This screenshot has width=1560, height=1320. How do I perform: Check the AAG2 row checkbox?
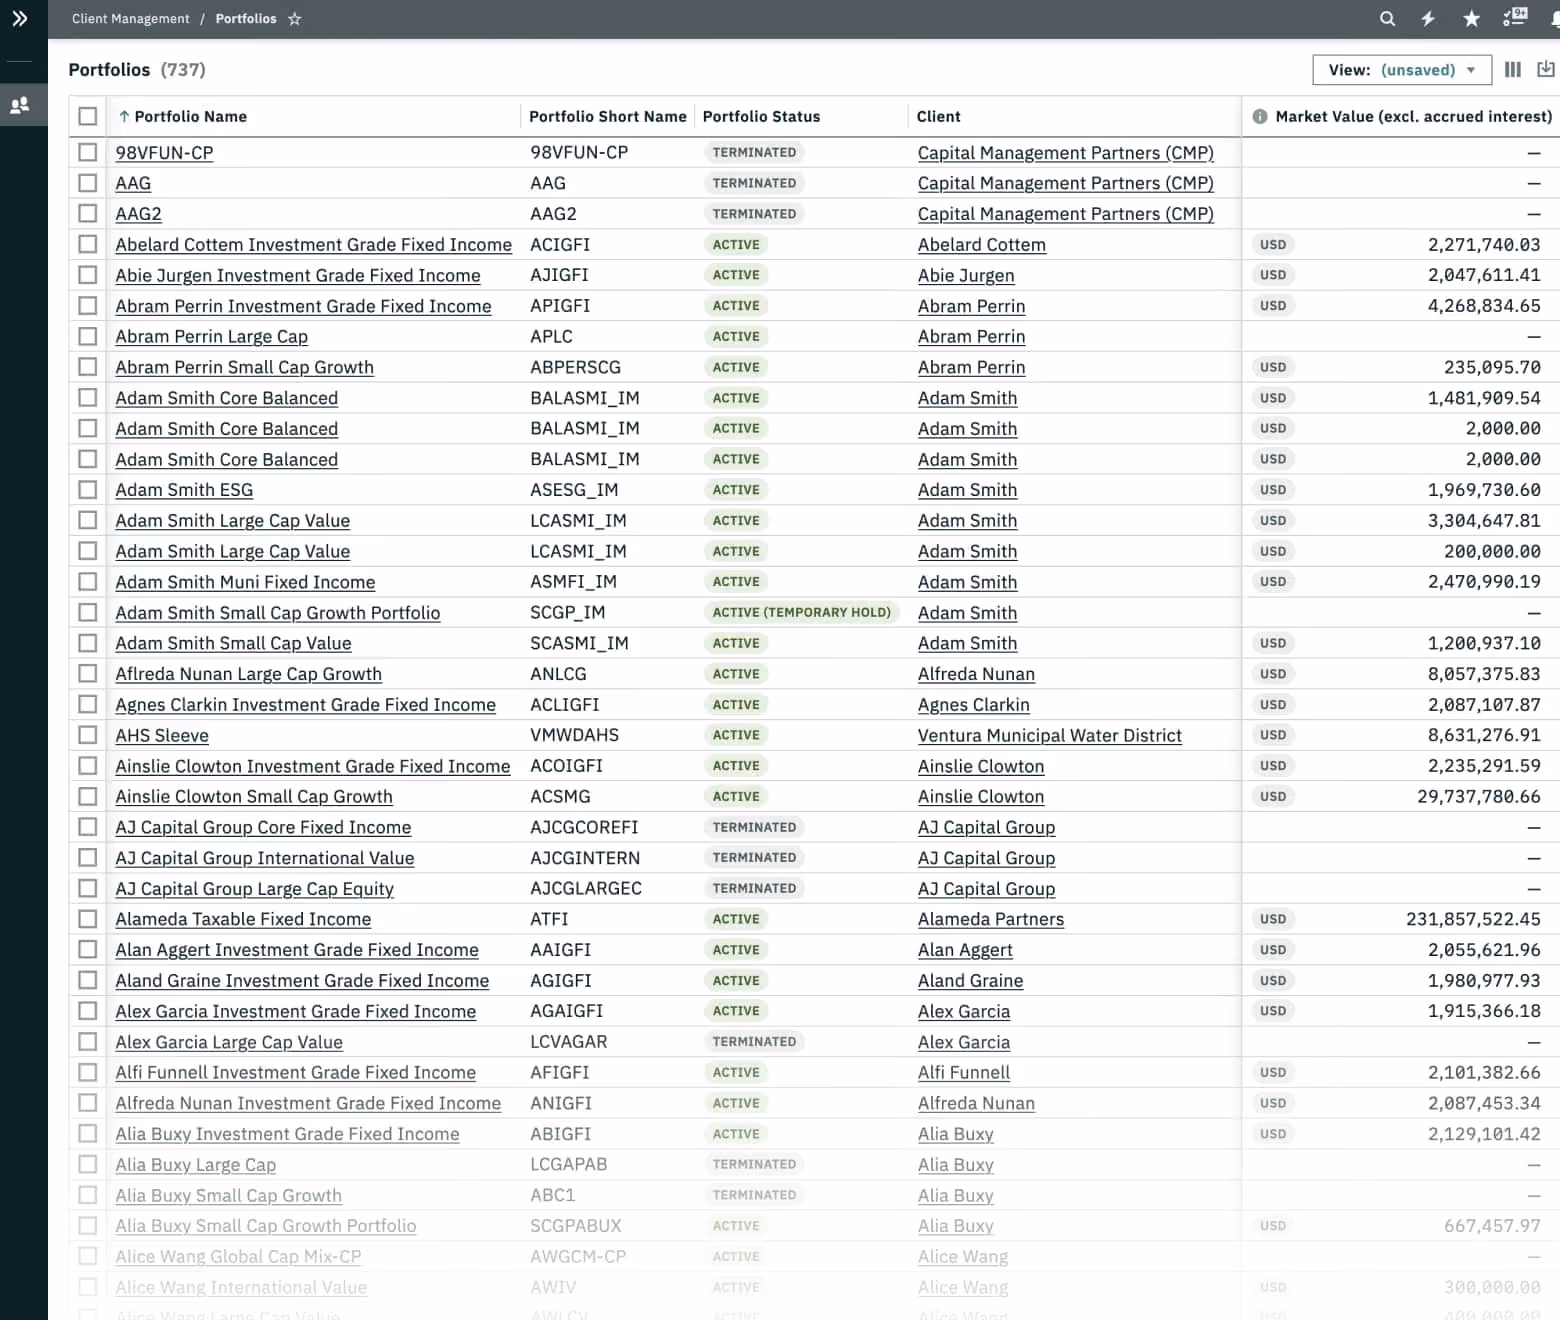tap(88, 213)
